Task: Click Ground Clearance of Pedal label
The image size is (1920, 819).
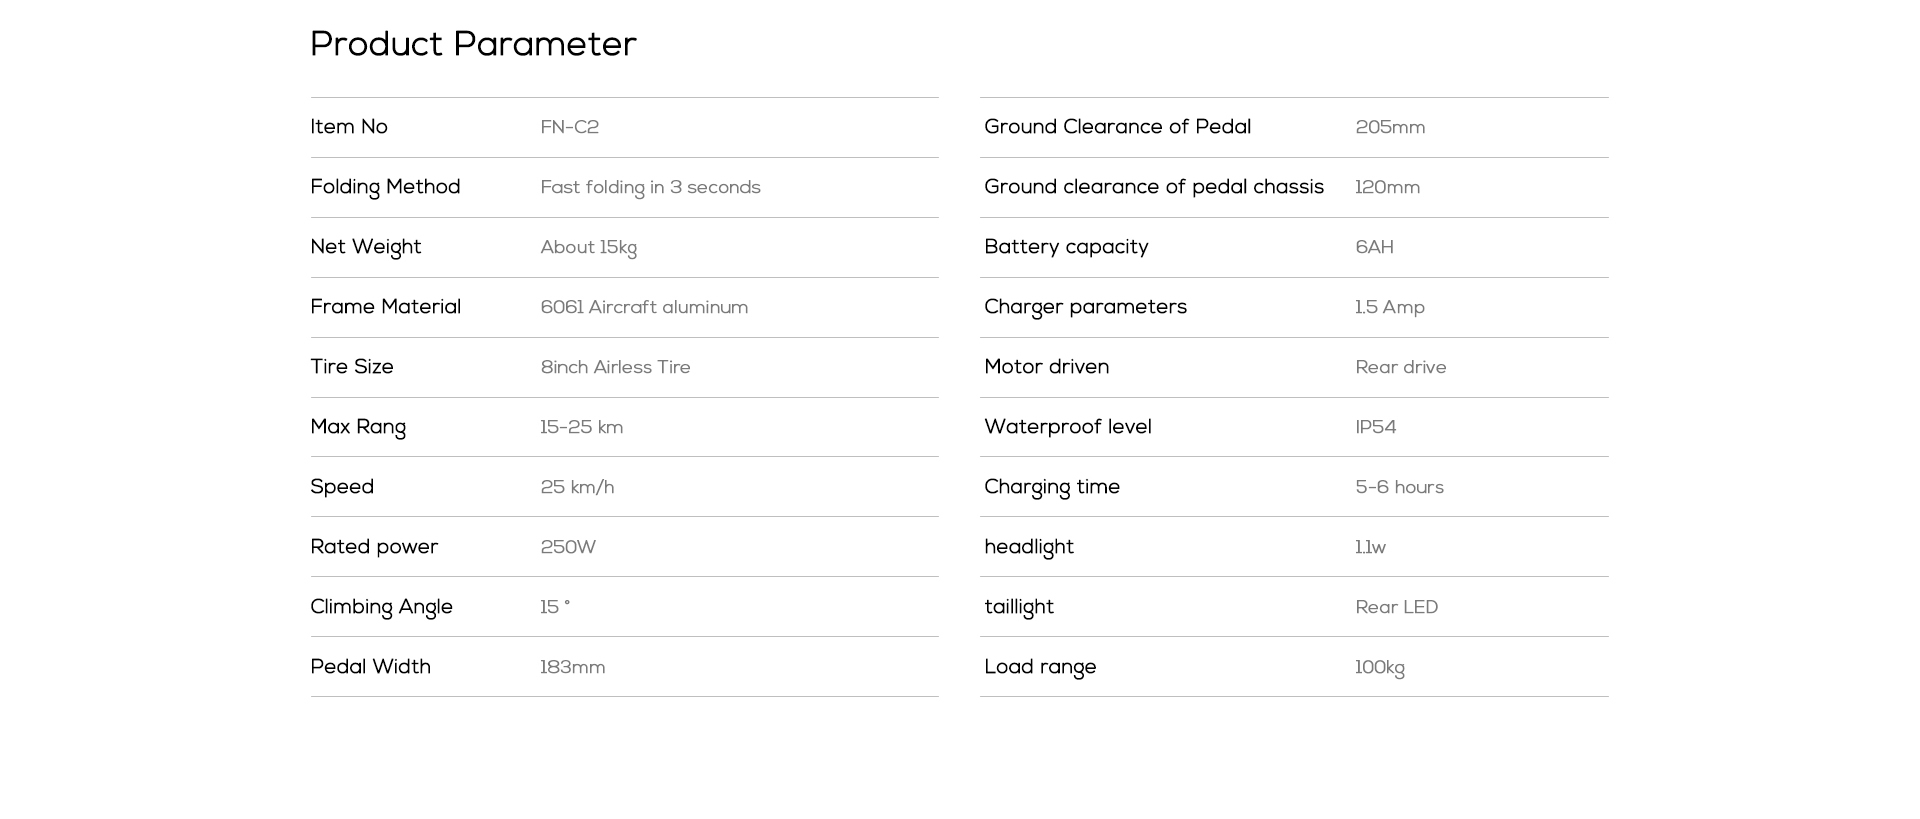Action: [x=1117, y=127]
